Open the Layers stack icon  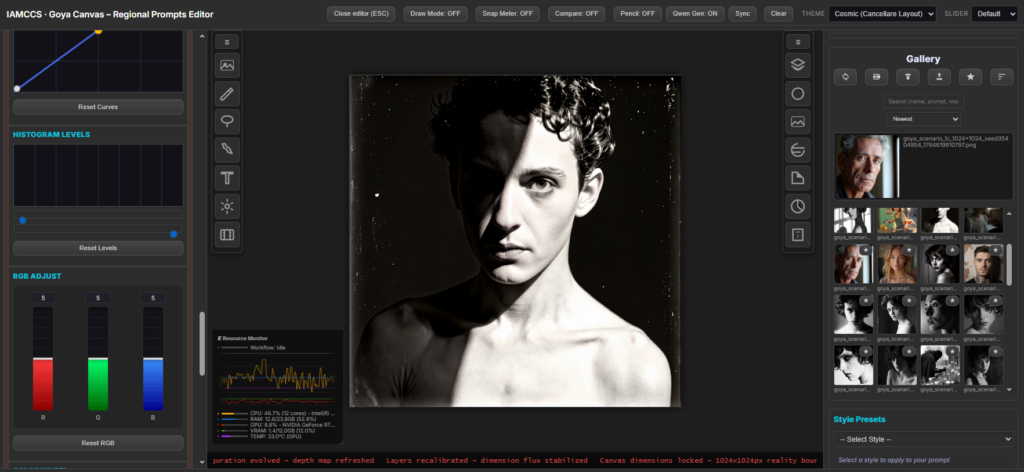(797, 65)
